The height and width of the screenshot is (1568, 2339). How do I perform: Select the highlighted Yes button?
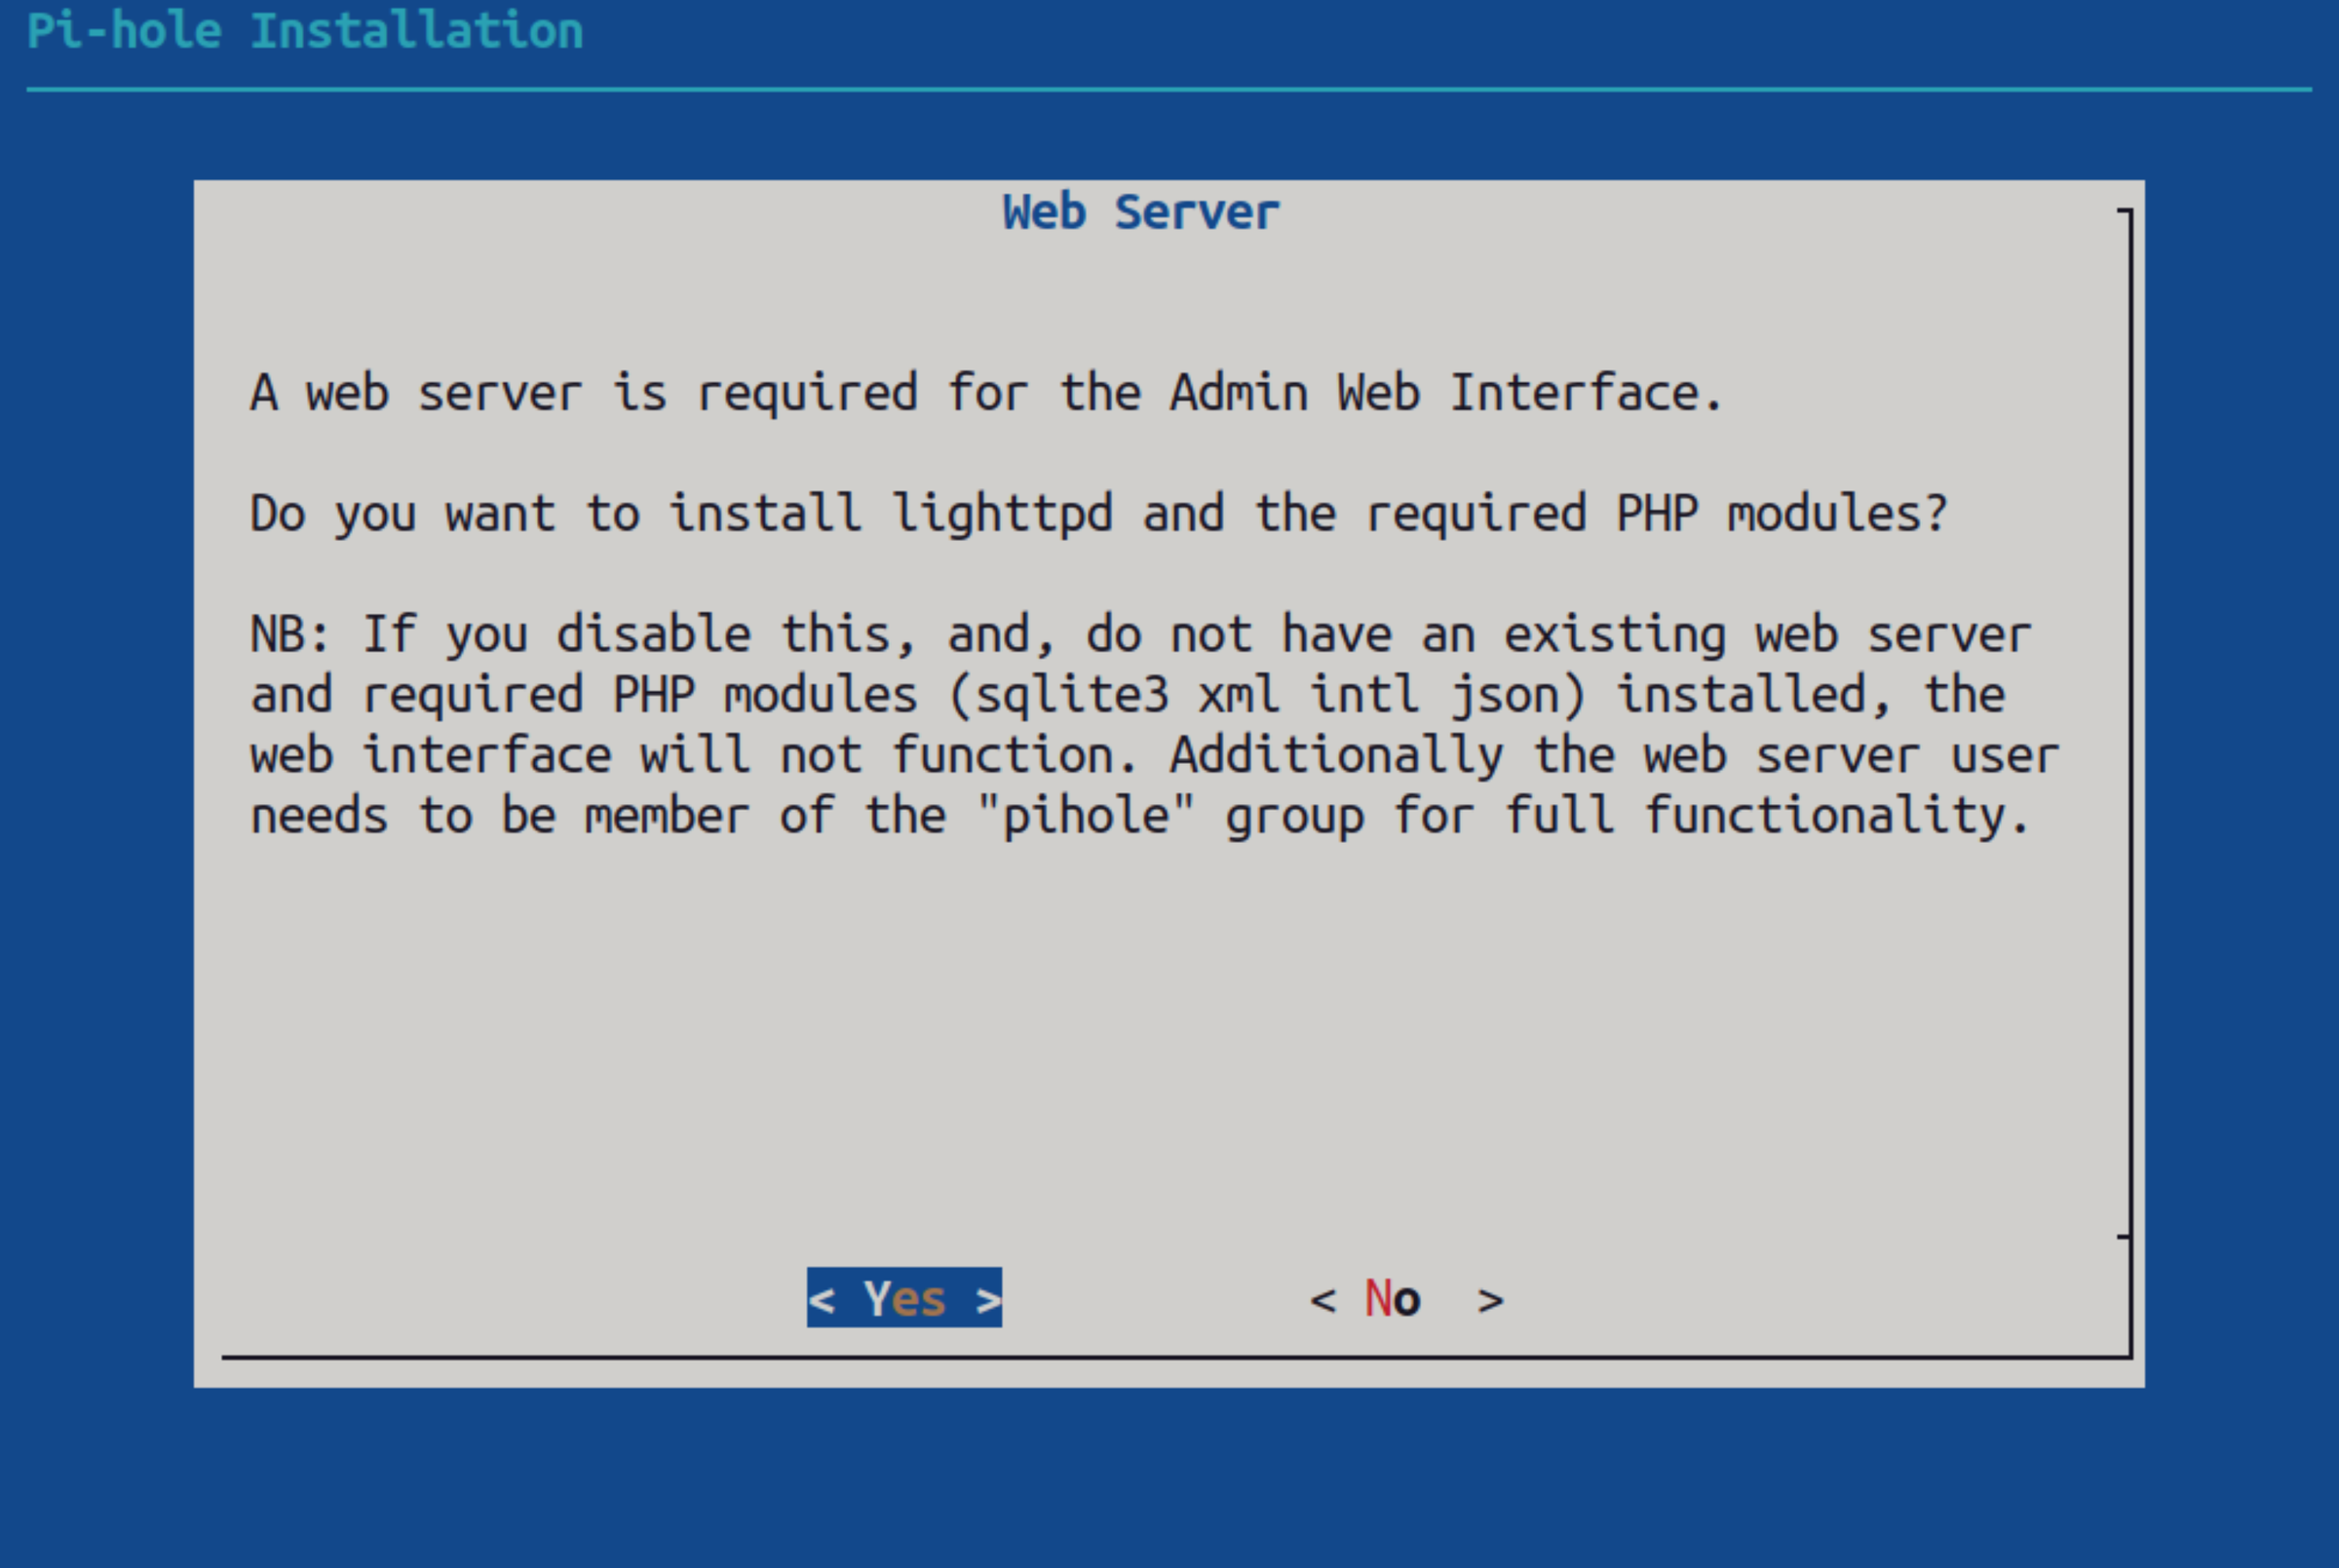pyautogui.click(x=904, y=1299)
